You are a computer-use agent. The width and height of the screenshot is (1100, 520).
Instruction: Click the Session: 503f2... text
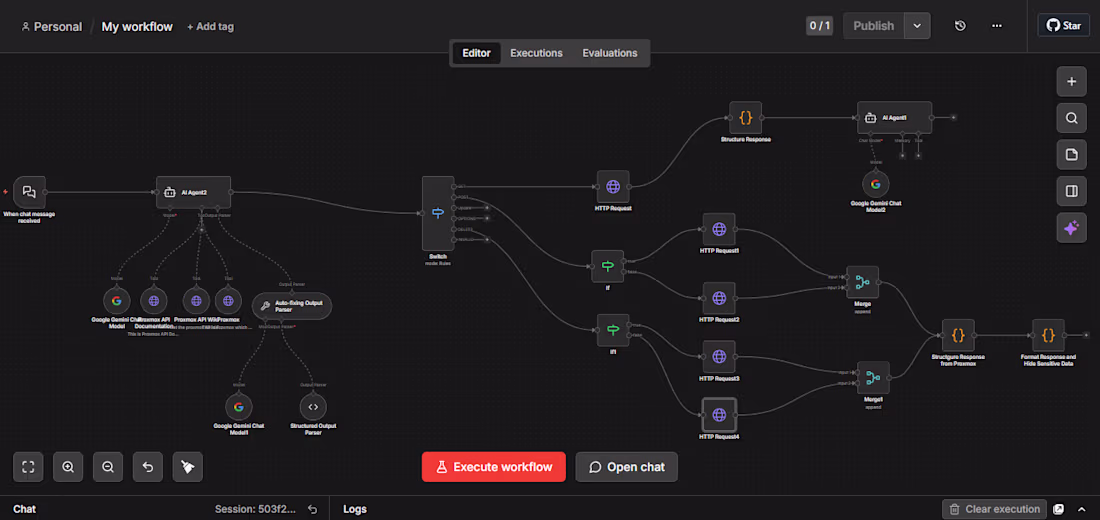[x=255, y=509]
